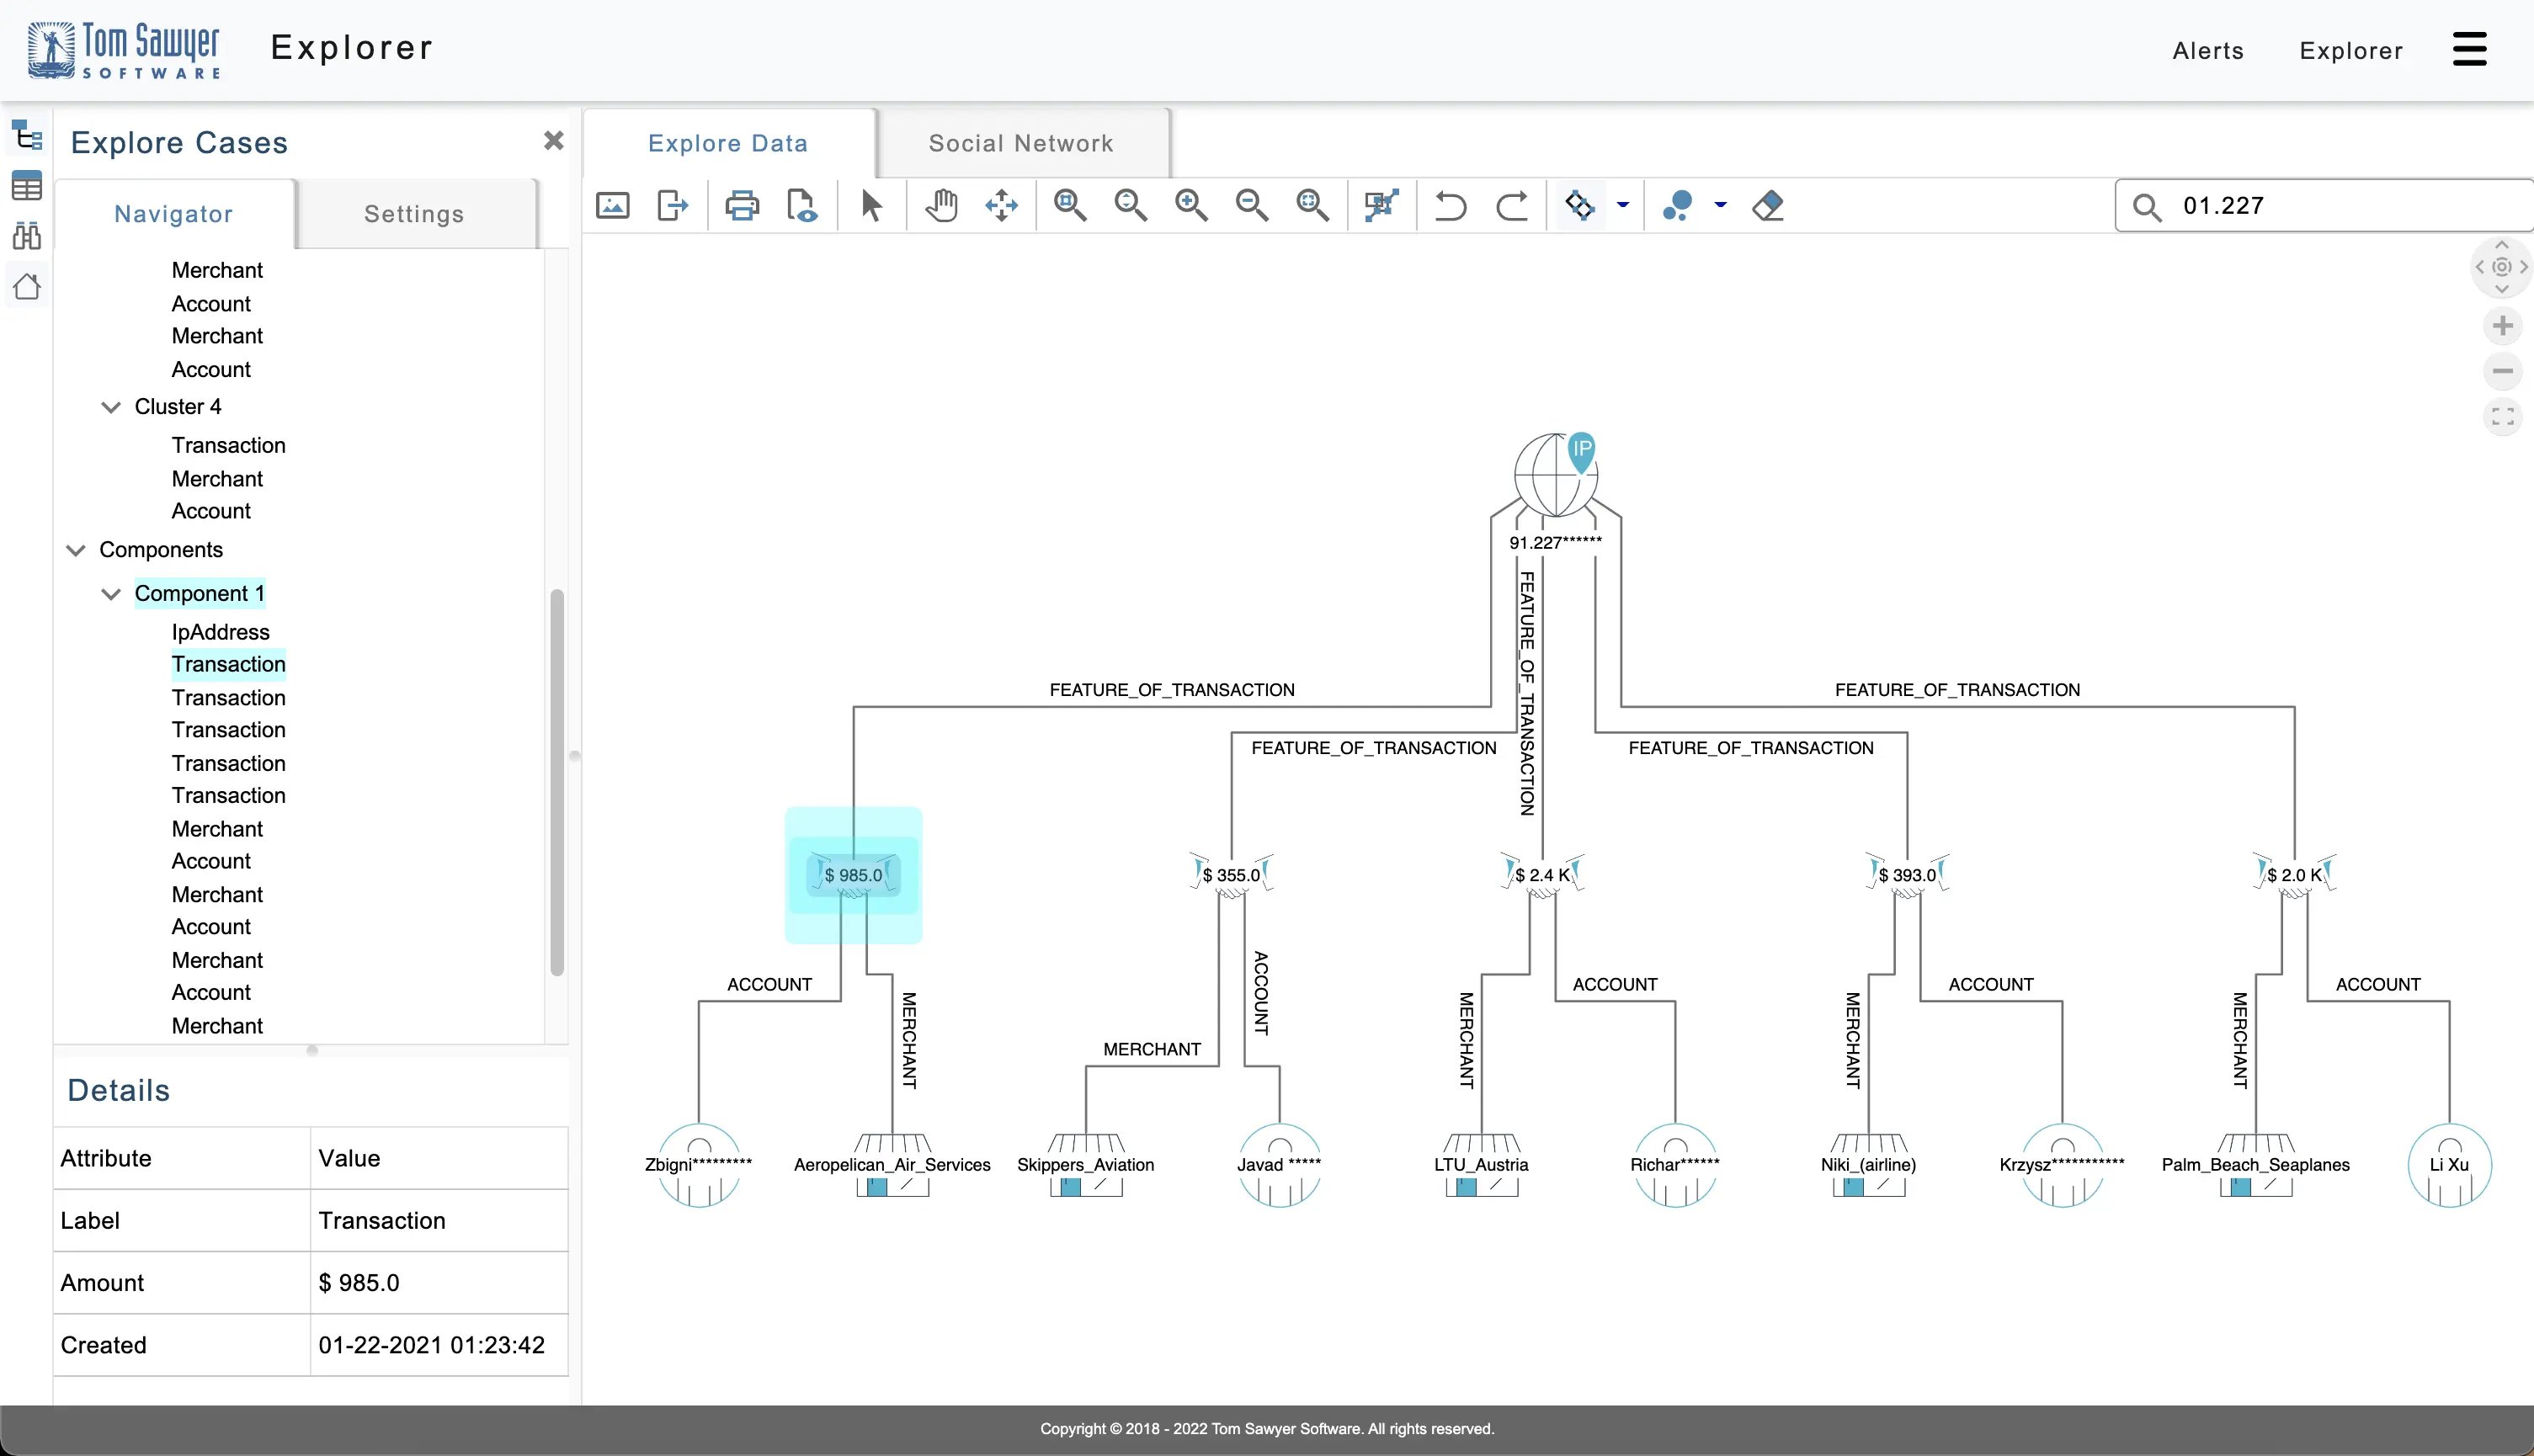The height and width of the screenshot is (1456, 2534).
Task: Select the move tool
Action: click(1003, 205)
